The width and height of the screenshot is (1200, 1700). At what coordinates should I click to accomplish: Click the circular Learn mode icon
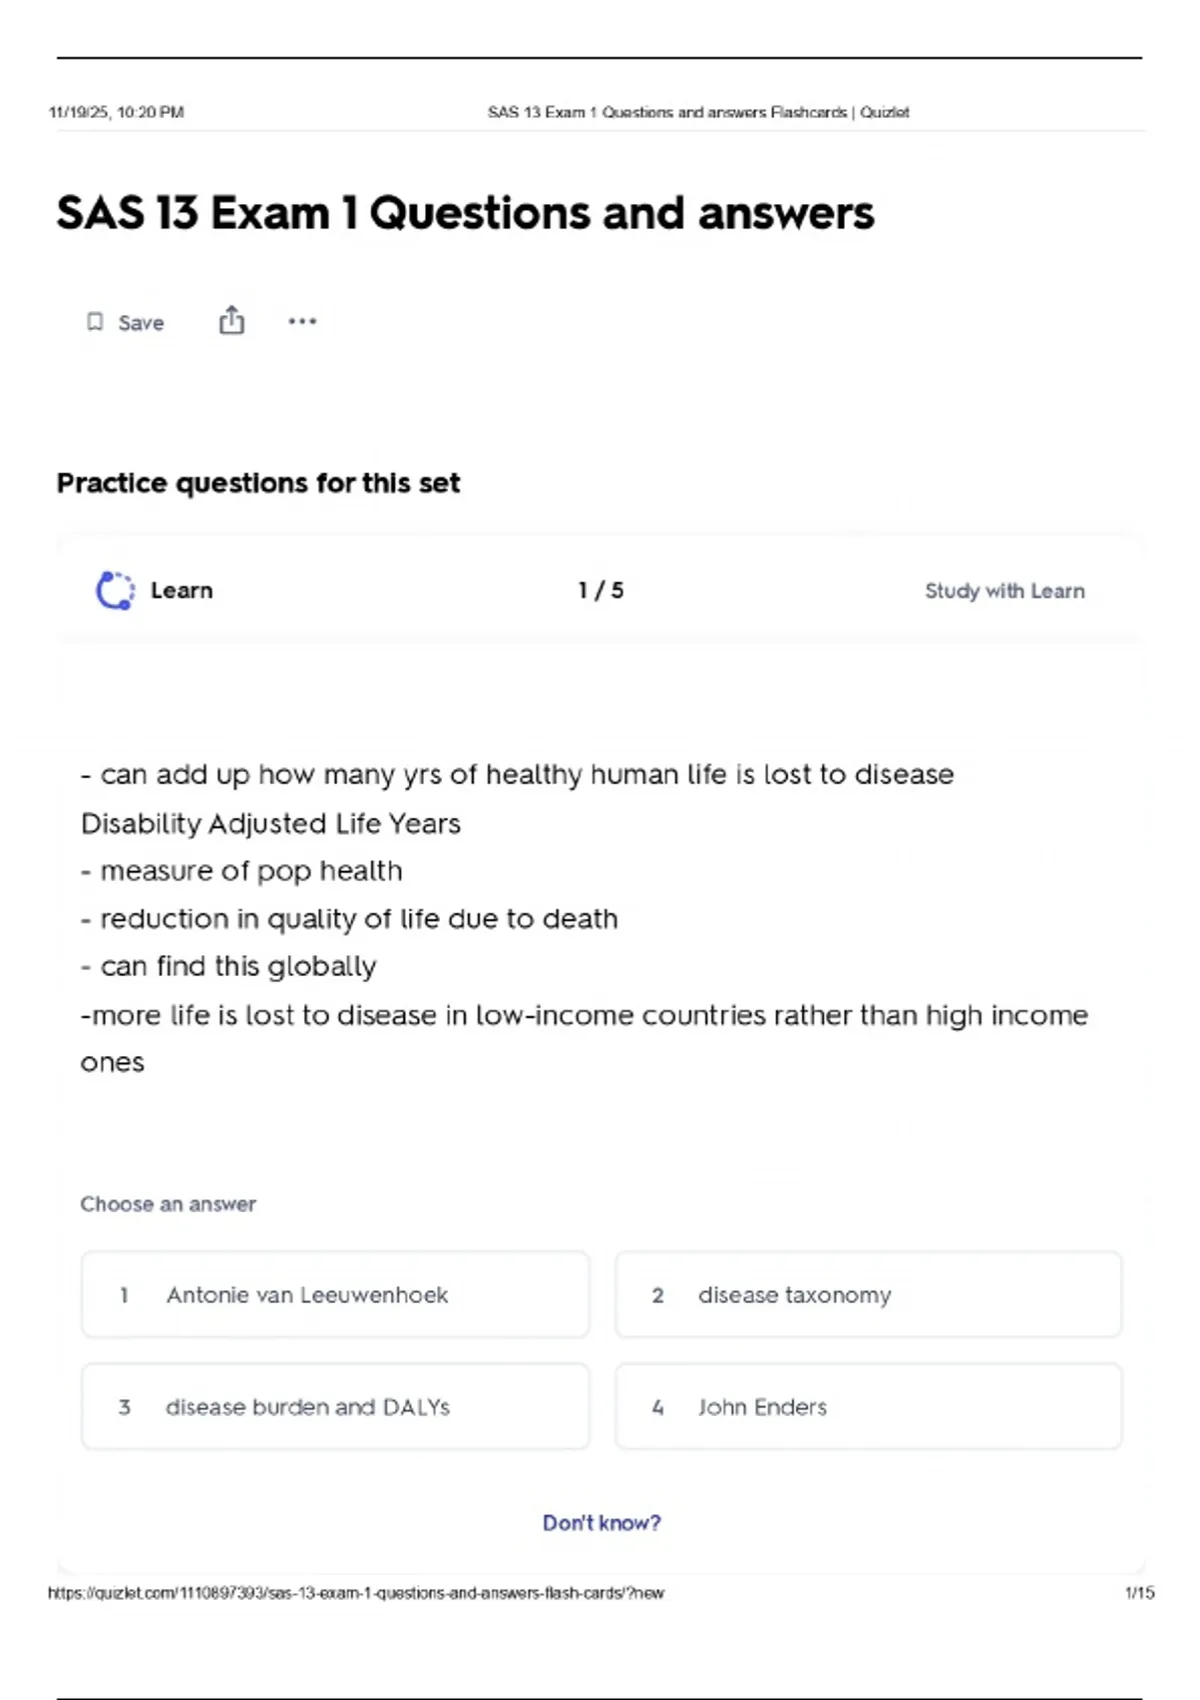click(x=115, y=590)
